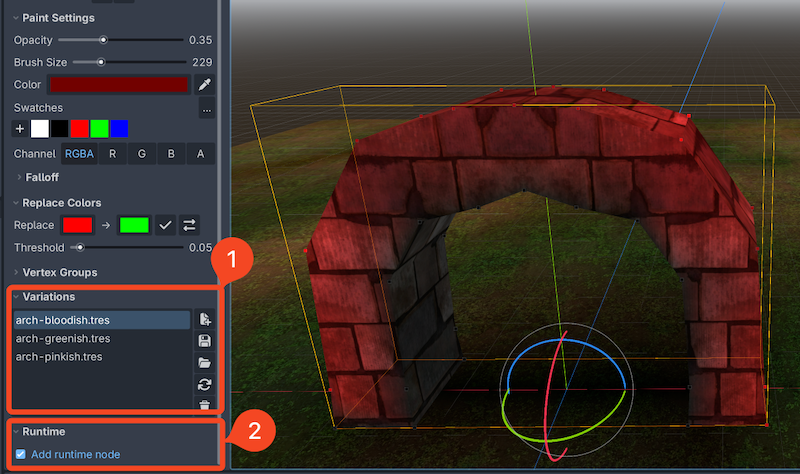Click the Threshold value 0.05
800x474 pixels.
pyautogui.click(x=201, y=248)
